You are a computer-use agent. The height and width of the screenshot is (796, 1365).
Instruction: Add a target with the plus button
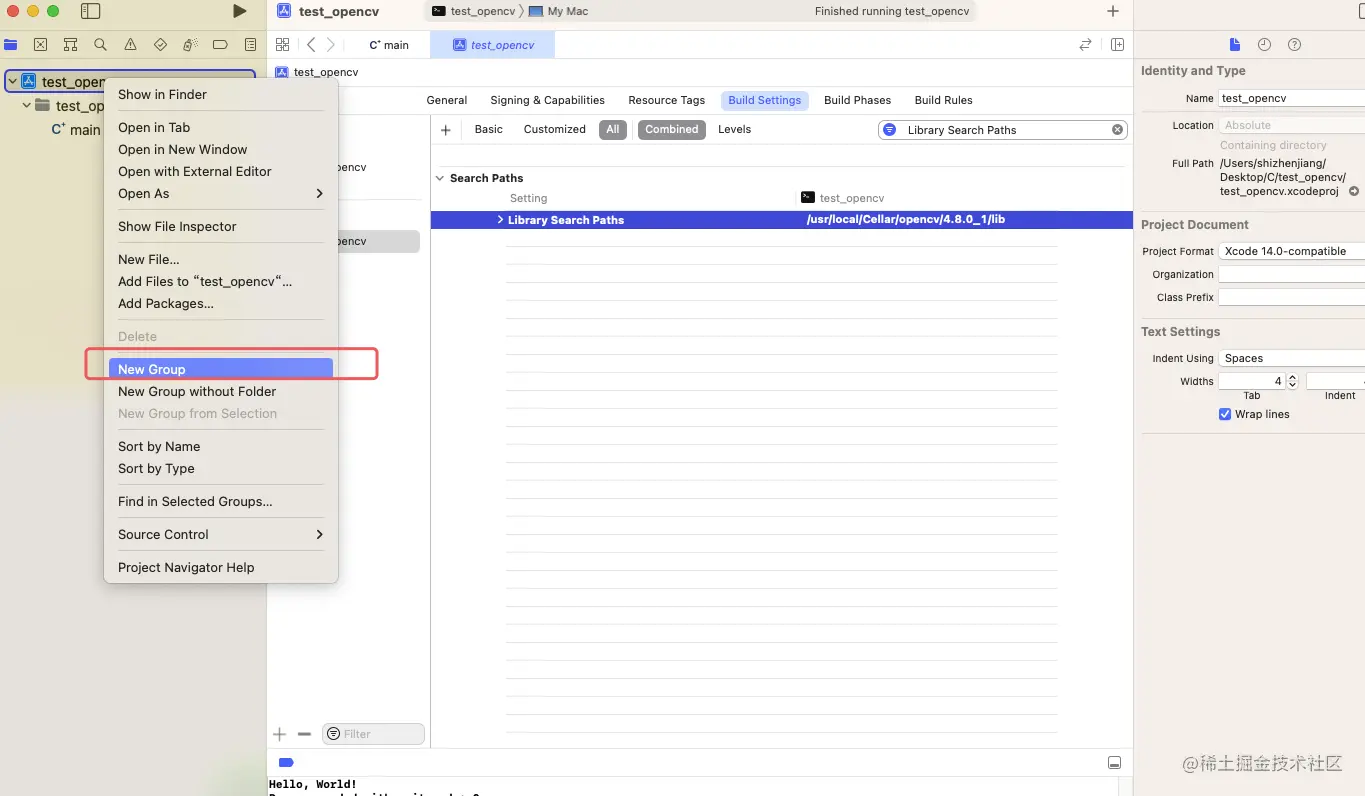279,734
